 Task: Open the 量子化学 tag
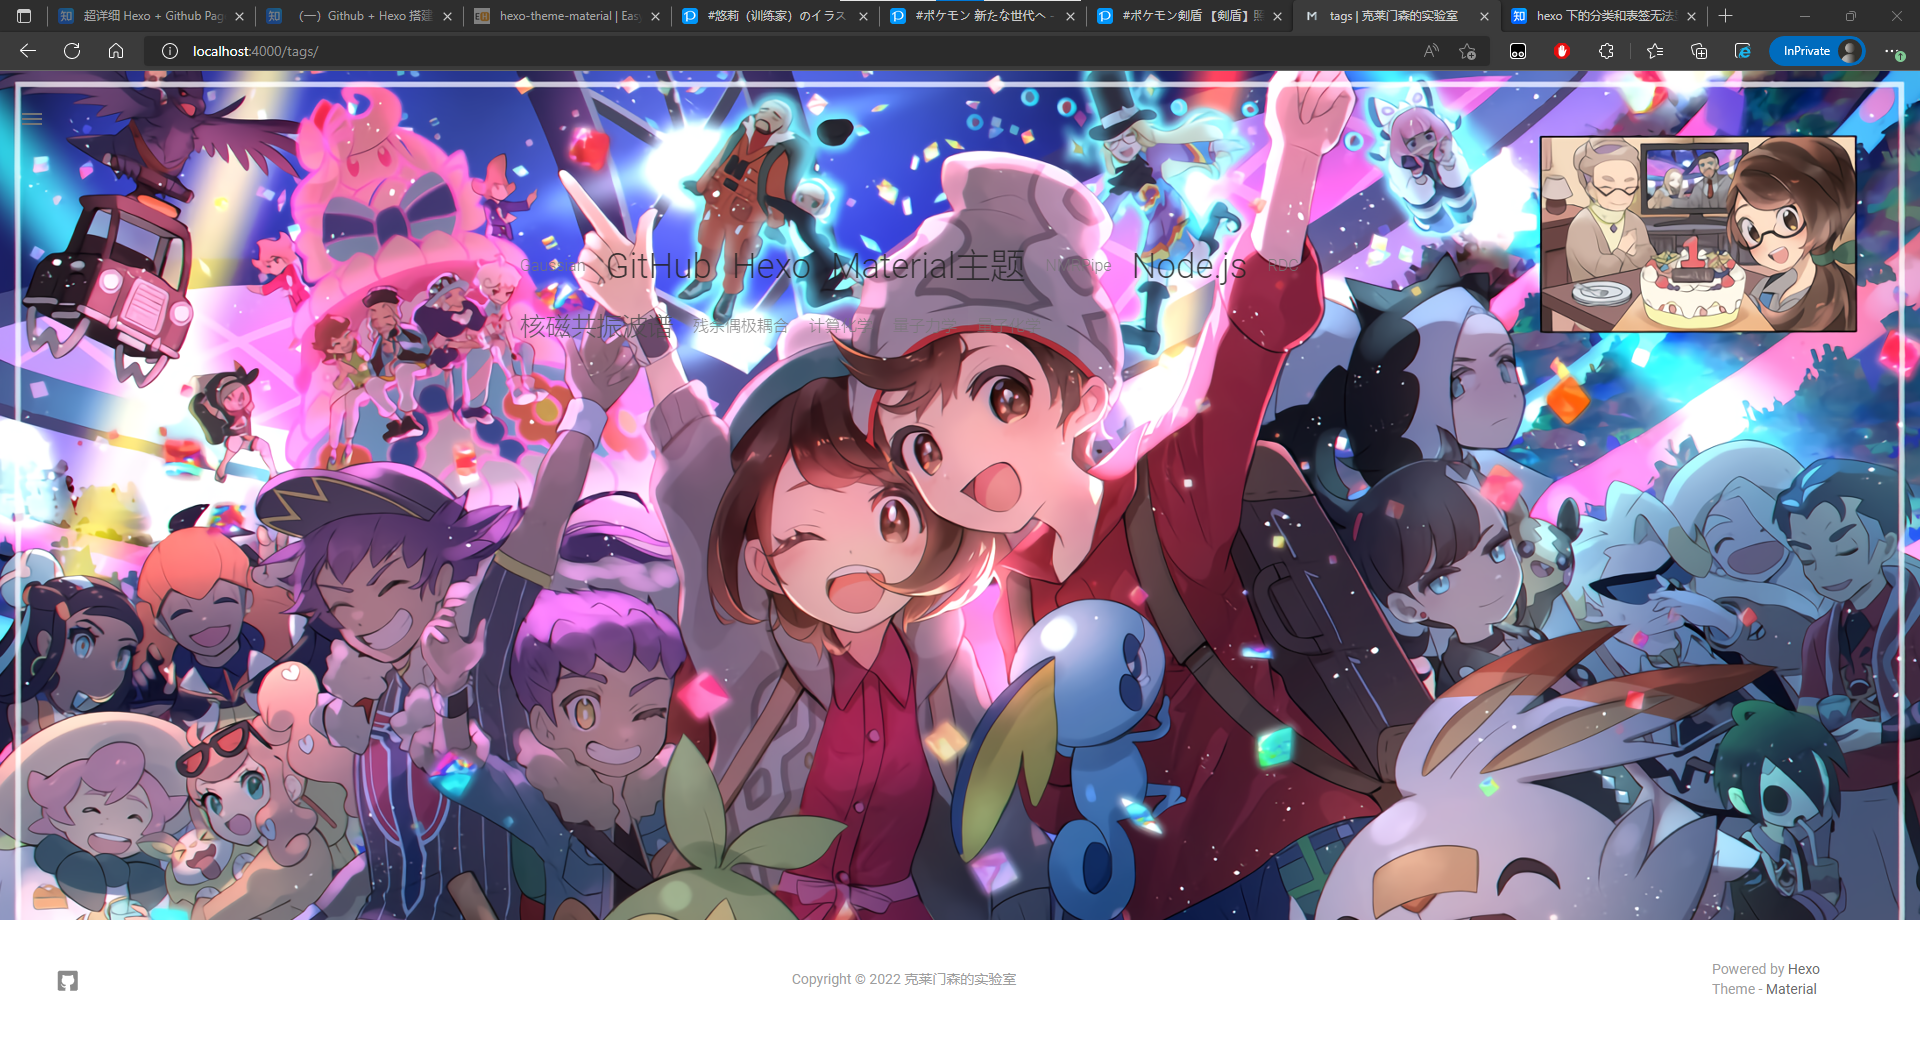click(x=1008, y=326)
